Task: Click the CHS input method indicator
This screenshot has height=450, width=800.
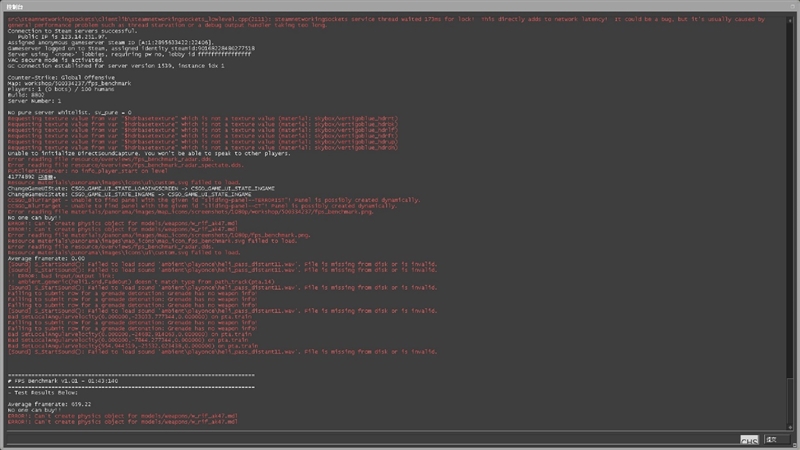Action: (x=749, y=440)
